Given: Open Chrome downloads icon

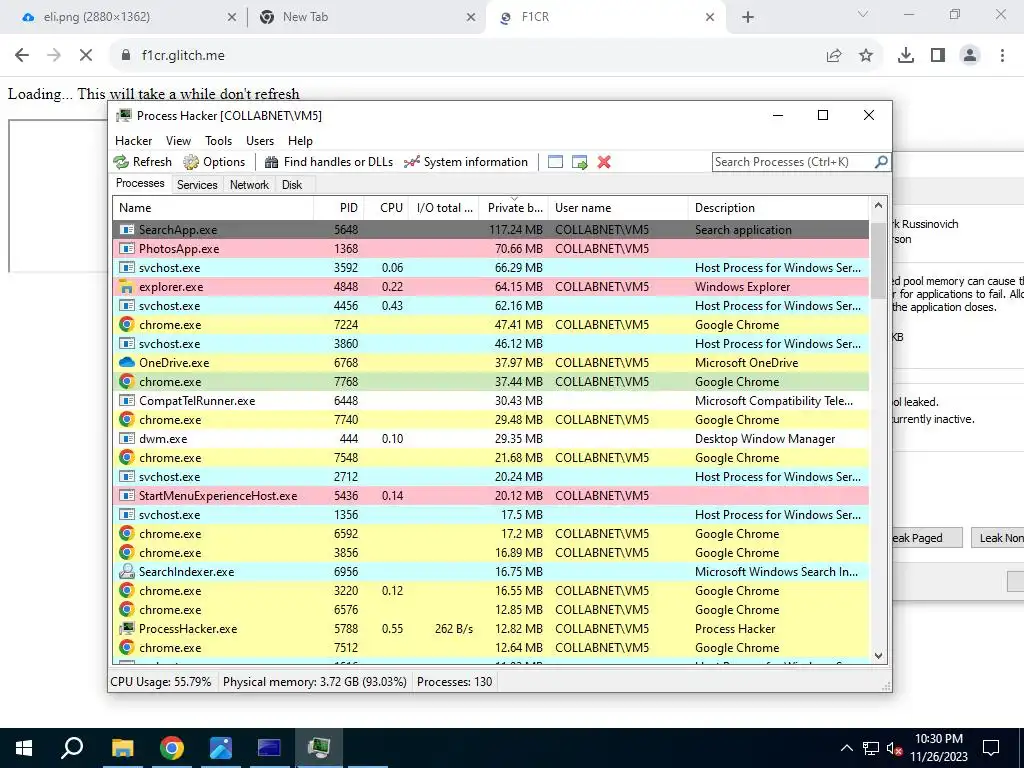Looking at the screenshot, I should [x=906, y=56].
